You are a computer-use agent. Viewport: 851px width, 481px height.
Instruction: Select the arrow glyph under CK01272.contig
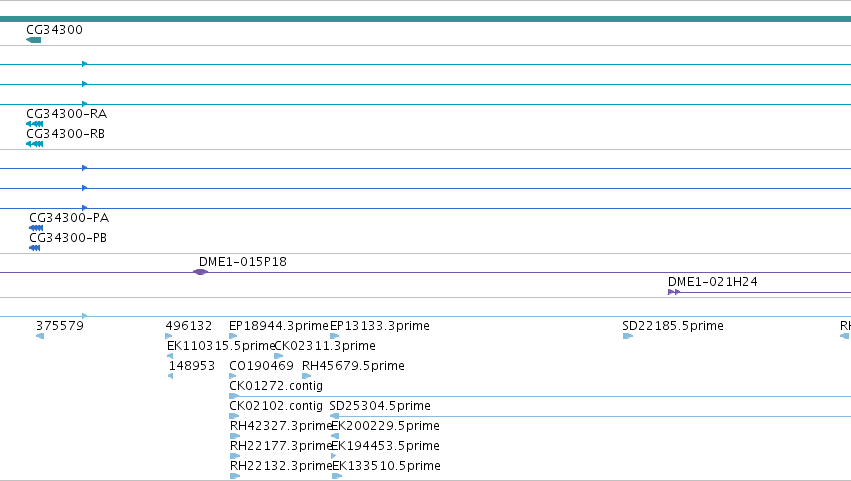pyautogui.click(x=234, y=396)
